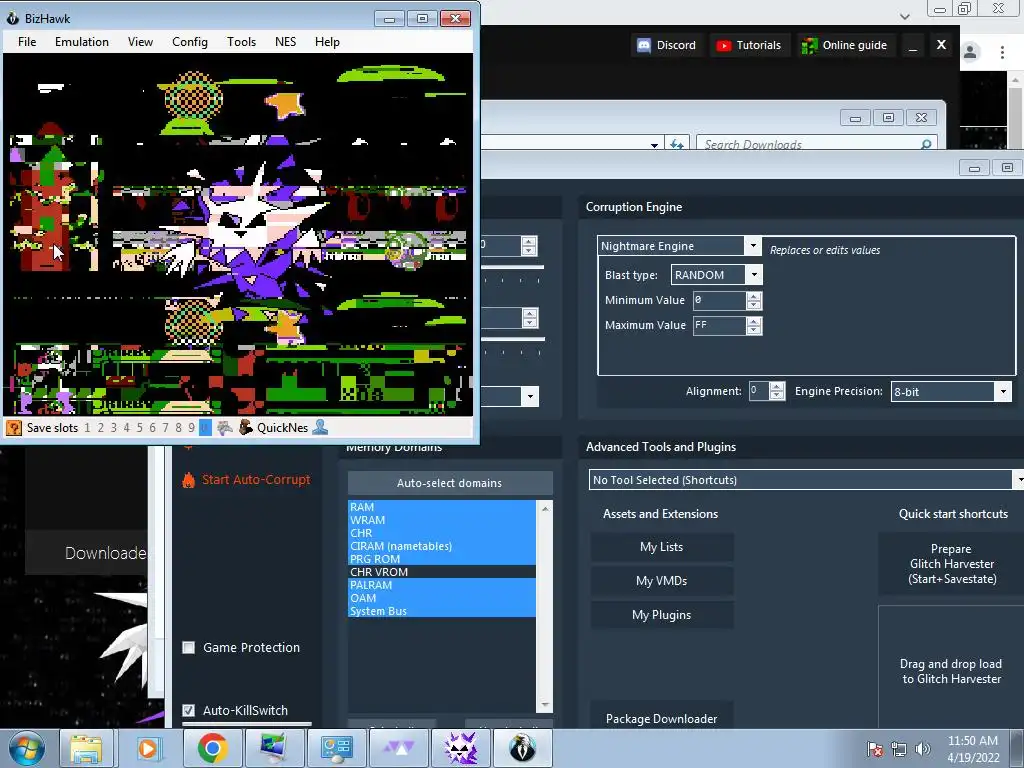Open the RTC purple spiky-face taskbar icon
The height and width of the screenshot is (768, 1024).
click(460, 748)
